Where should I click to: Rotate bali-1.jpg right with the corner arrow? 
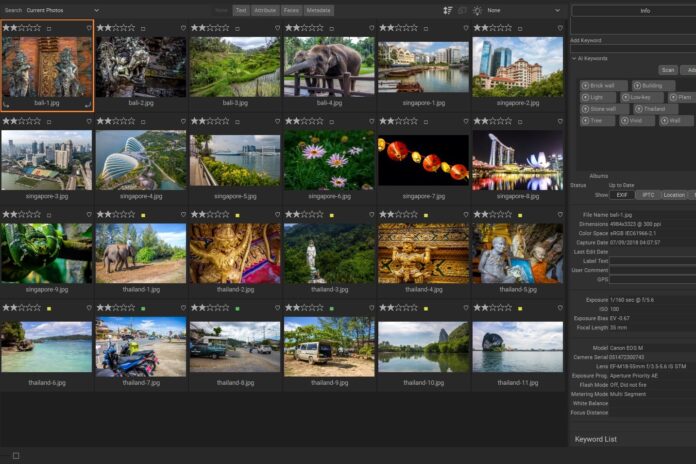point(88,105)
